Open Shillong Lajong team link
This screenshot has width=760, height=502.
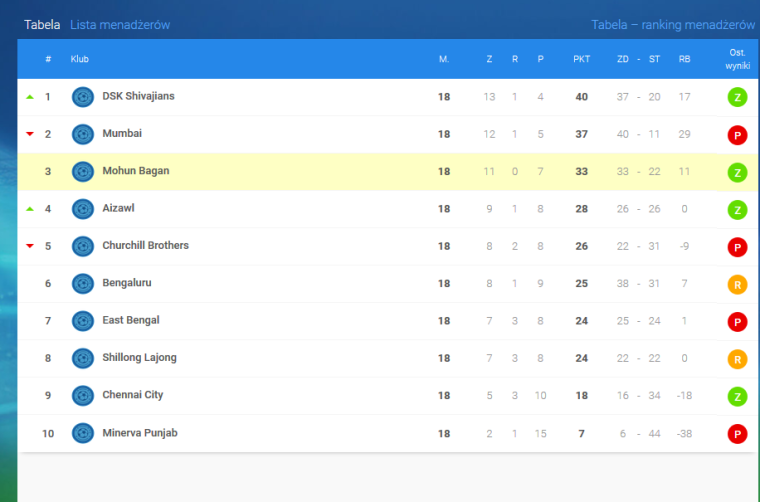click(x=139, y=358)
